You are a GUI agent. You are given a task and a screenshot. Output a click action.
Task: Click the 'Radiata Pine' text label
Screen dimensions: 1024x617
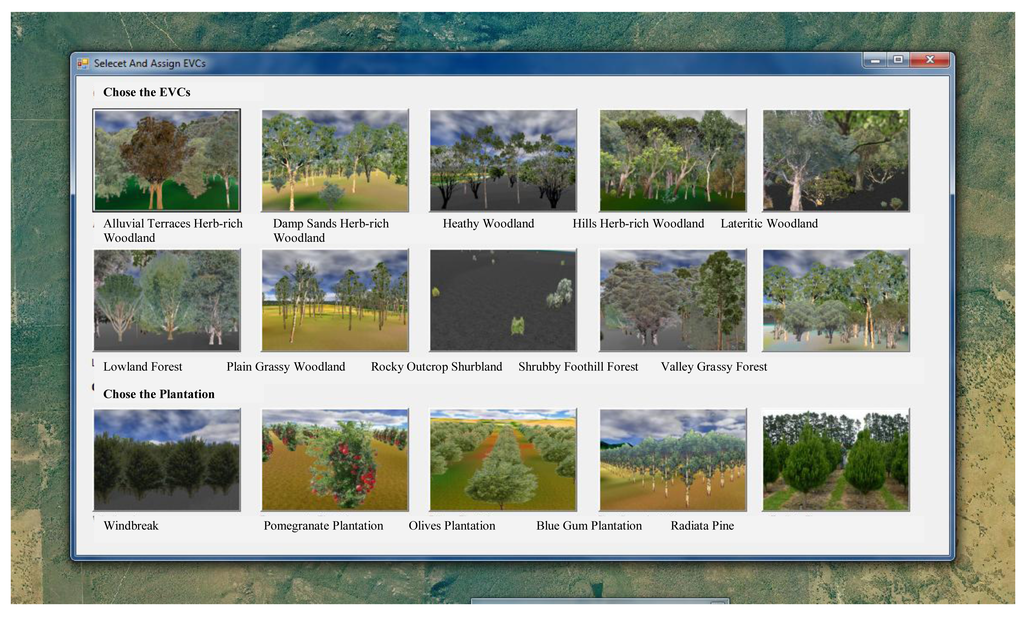pyautogui.click(x=703, y=526)
